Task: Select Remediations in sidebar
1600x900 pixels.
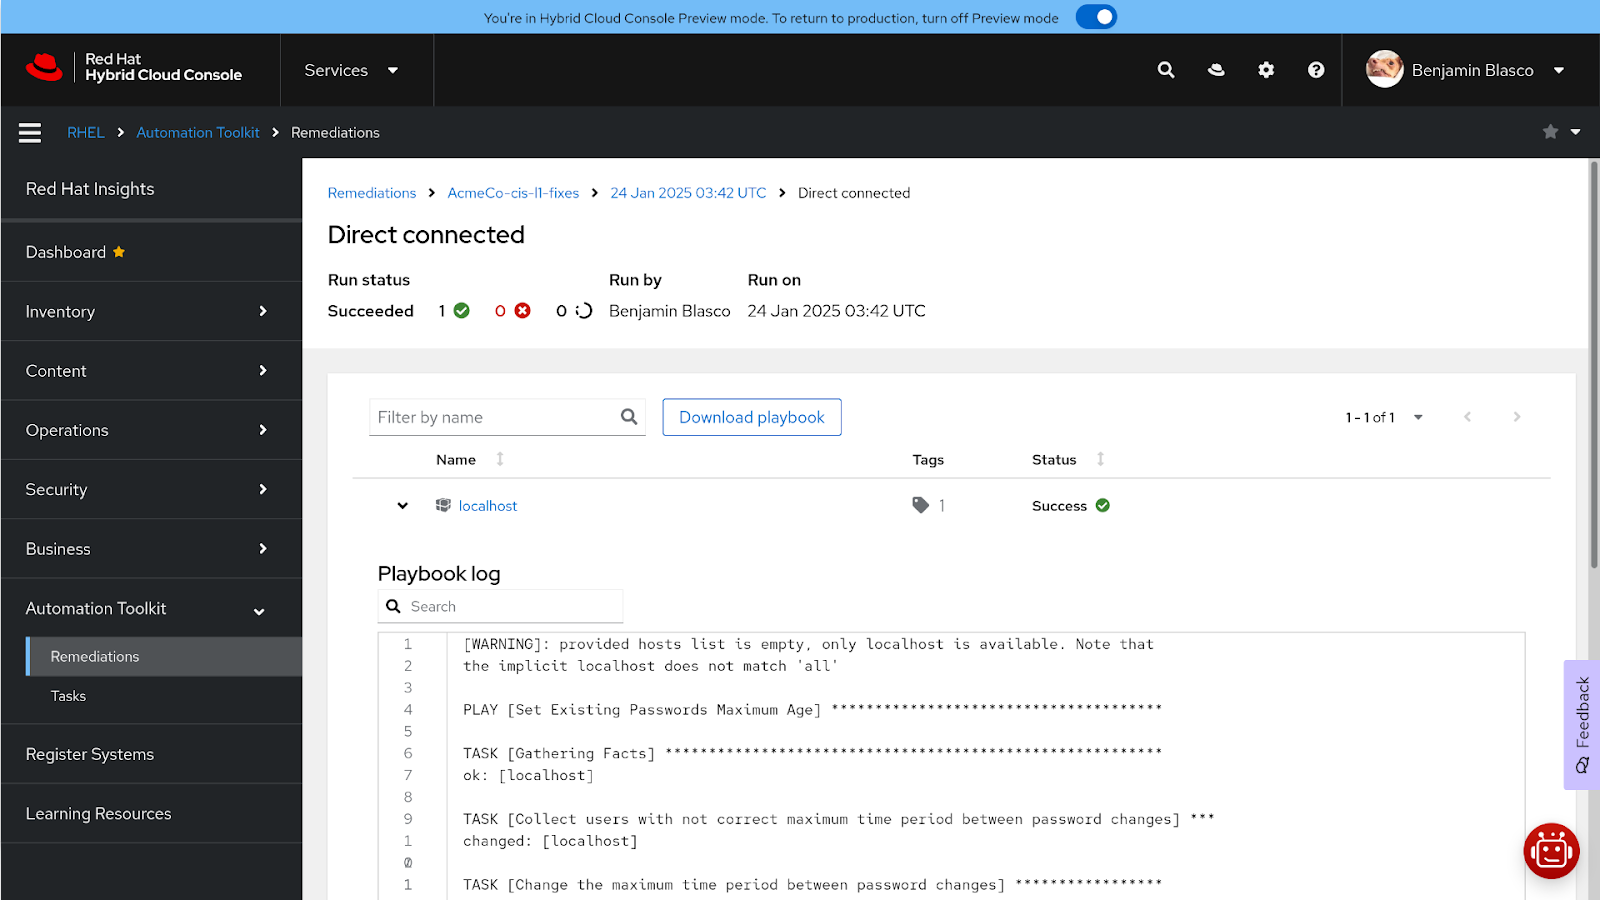Action: 164,657
